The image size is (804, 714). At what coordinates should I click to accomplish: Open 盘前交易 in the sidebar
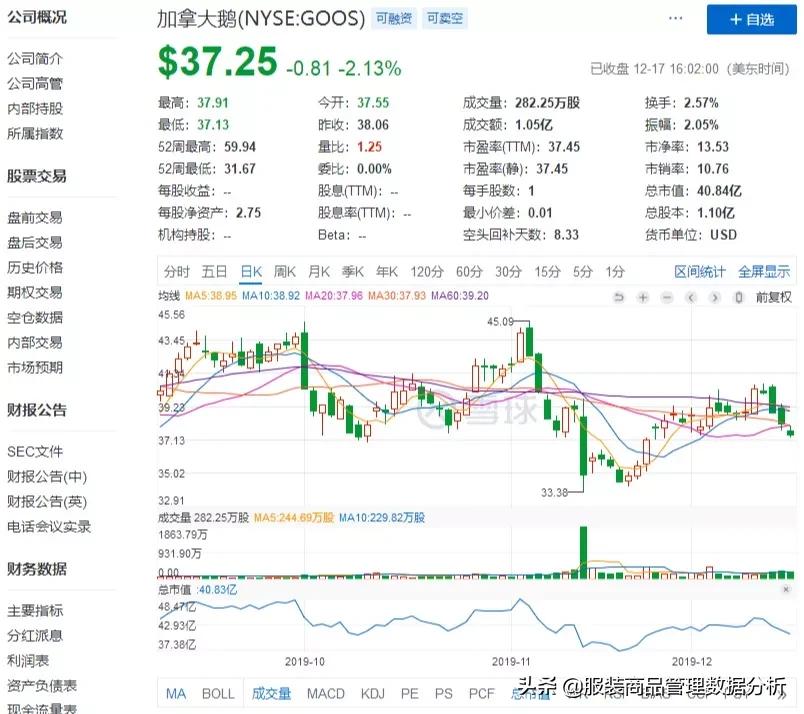click(x=35, y=217)
